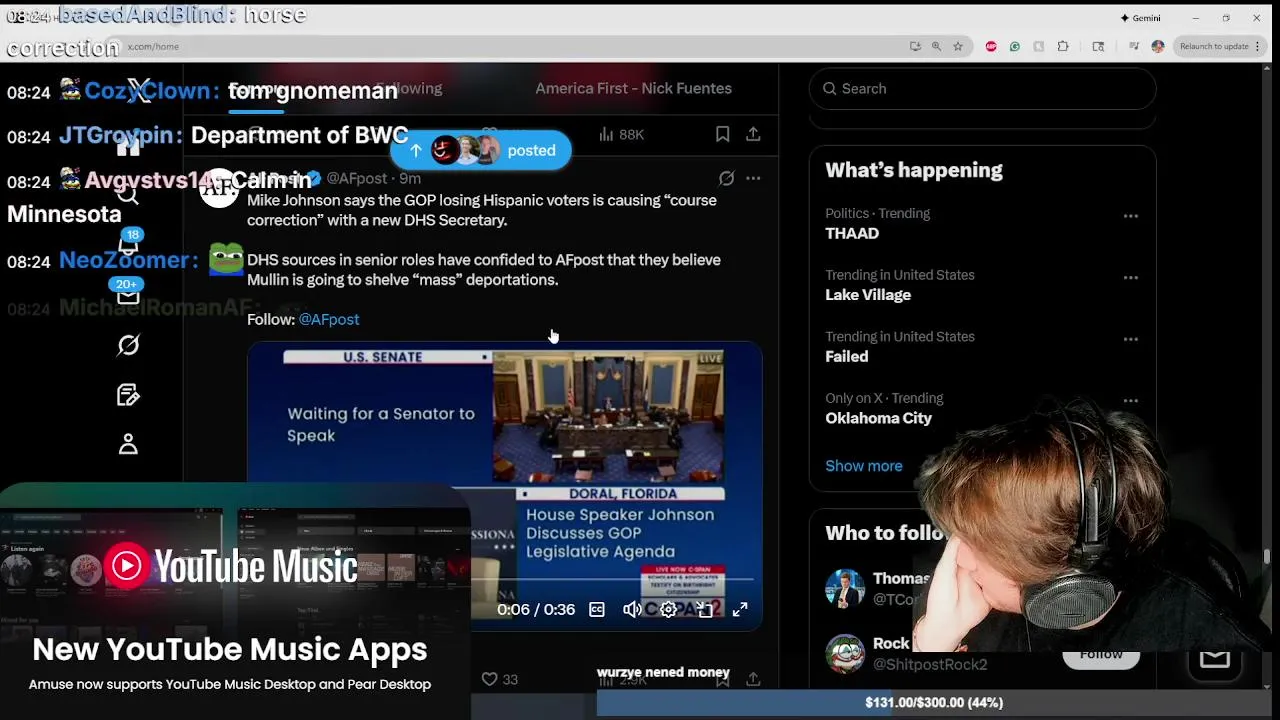Open Gemini in Chrome title bar
This screenshot has width=1280, height=720.
tap(1140, 18)
